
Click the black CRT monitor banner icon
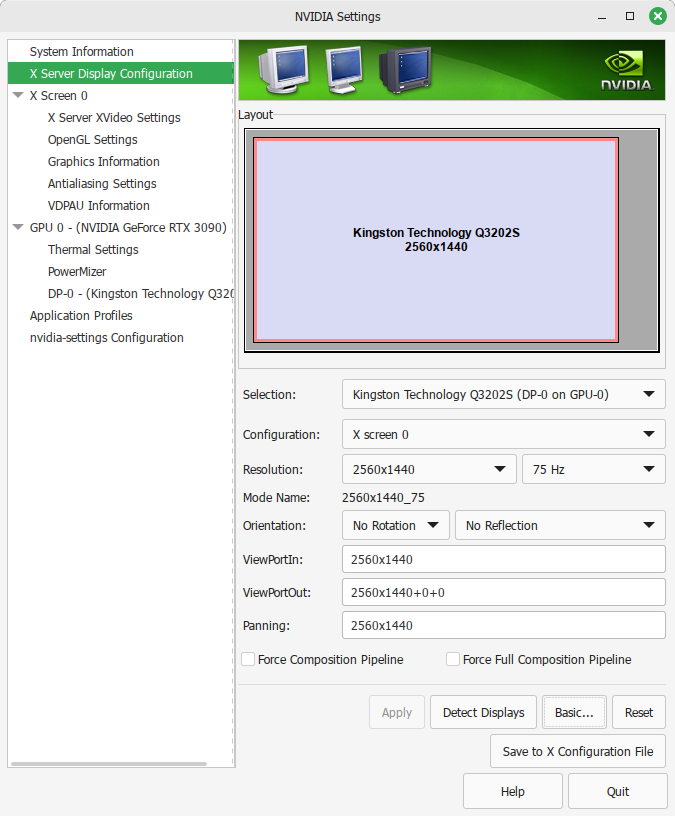click(x=405, y=70)
